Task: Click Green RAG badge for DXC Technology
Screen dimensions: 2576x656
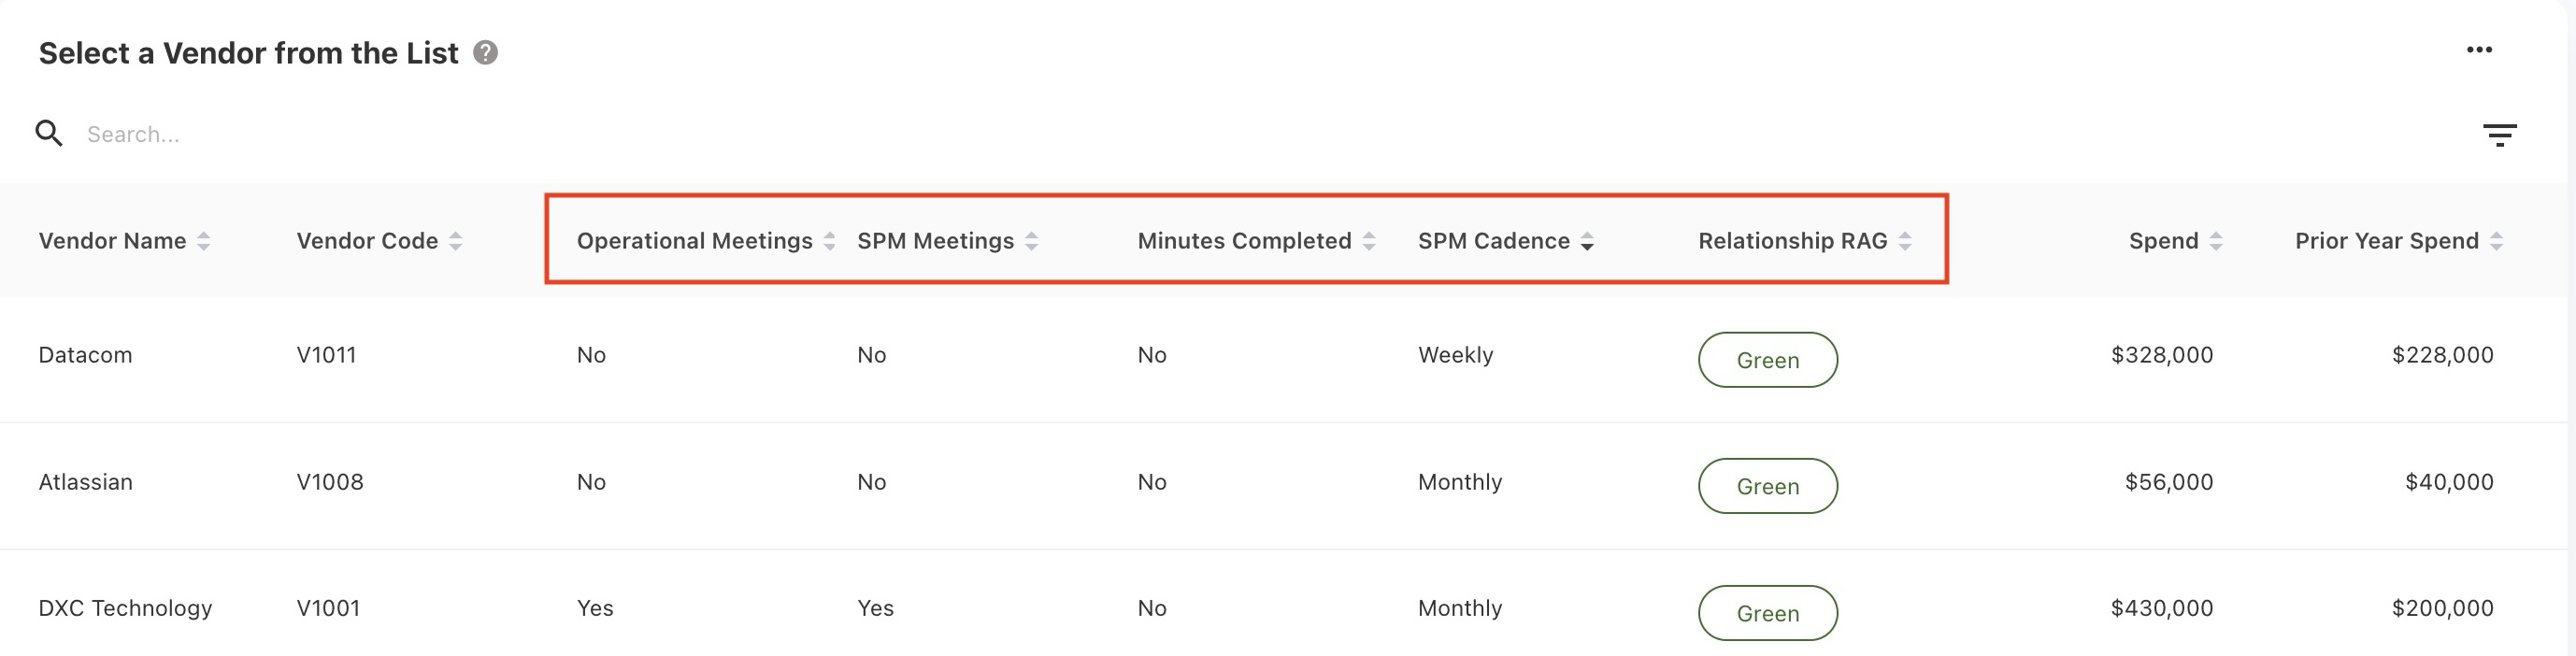Action: tap(1767, 613)
